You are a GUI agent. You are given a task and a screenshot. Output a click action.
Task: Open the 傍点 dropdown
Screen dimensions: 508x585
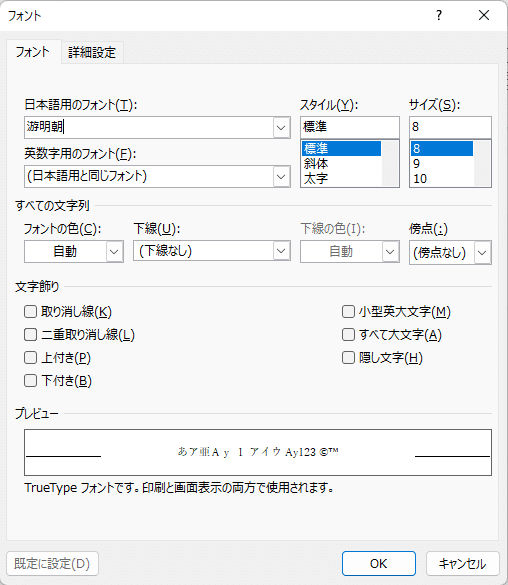482,253
